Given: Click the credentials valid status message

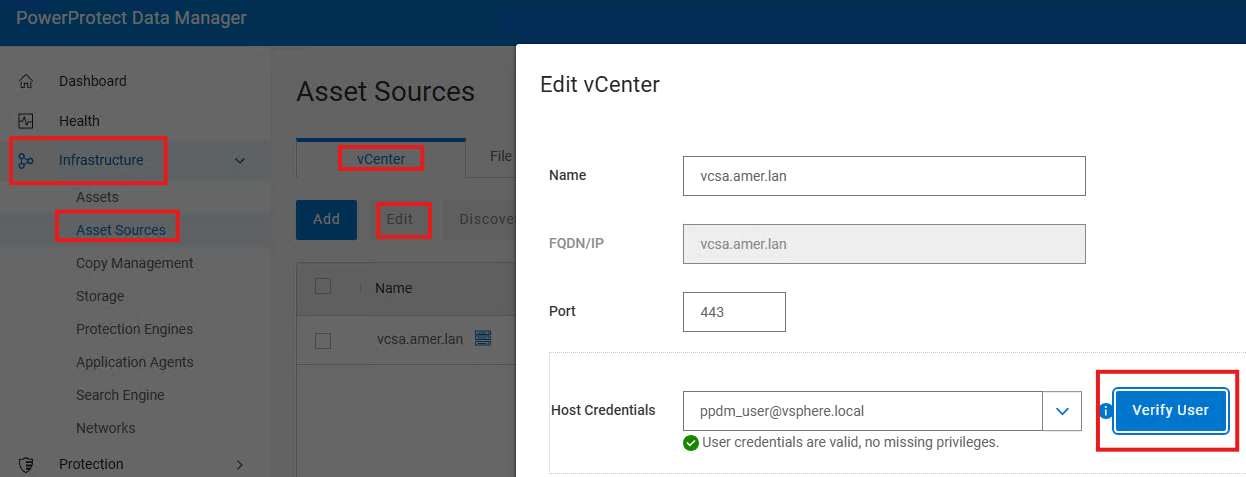Looking at the screenshot, I should click(x=851, y=442).
